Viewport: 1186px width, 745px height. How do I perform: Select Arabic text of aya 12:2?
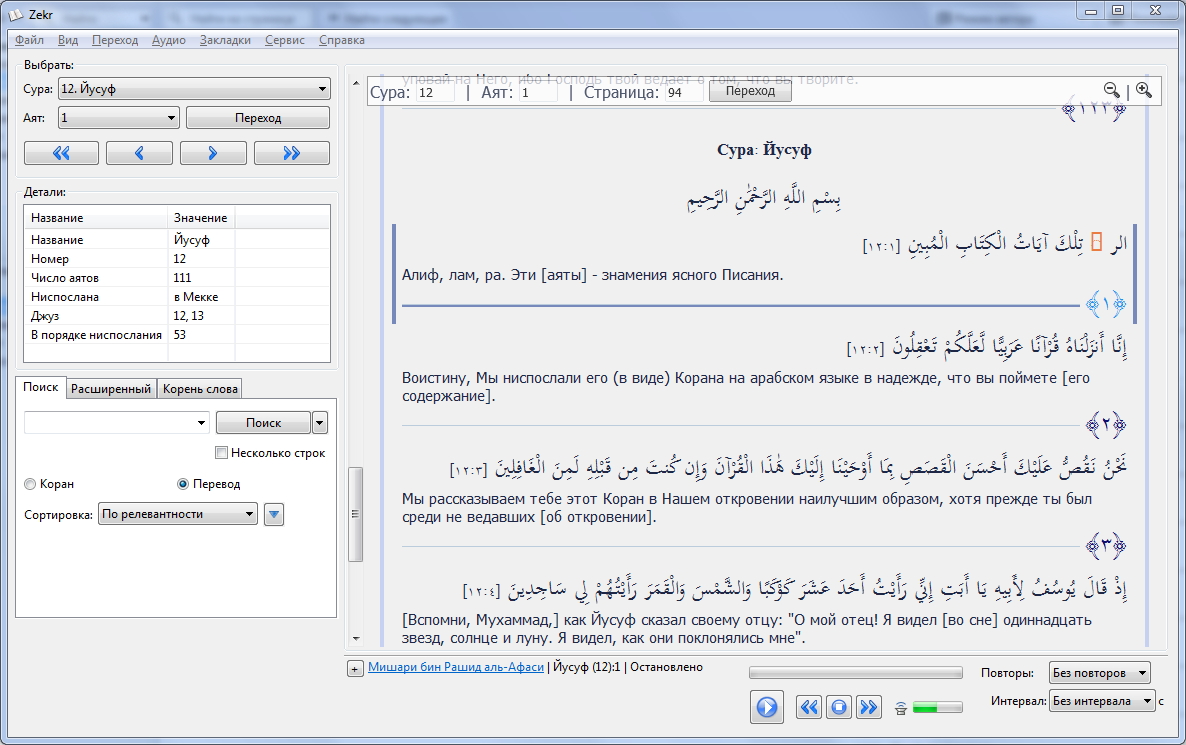point(986,347)
